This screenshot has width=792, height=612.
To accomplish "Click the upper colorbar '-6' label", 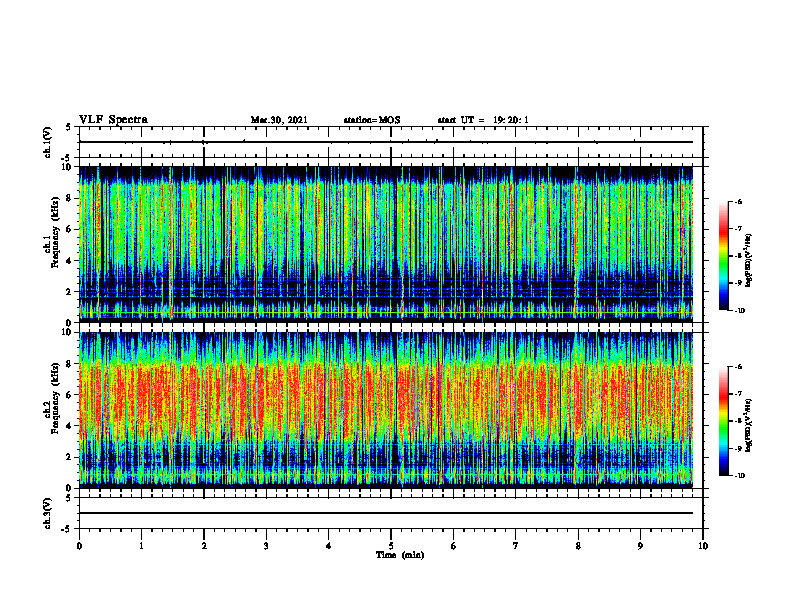I will click(738, 202).
